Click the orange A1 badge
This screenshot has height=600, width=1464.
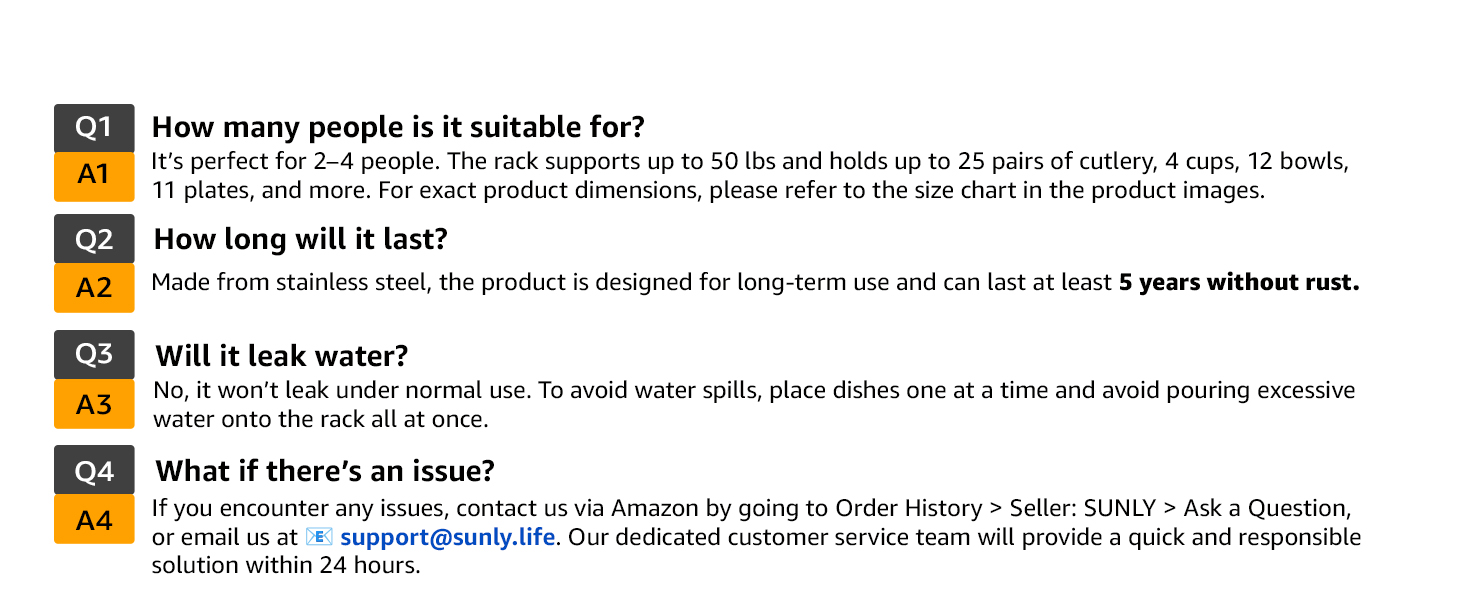click(94, 176)
